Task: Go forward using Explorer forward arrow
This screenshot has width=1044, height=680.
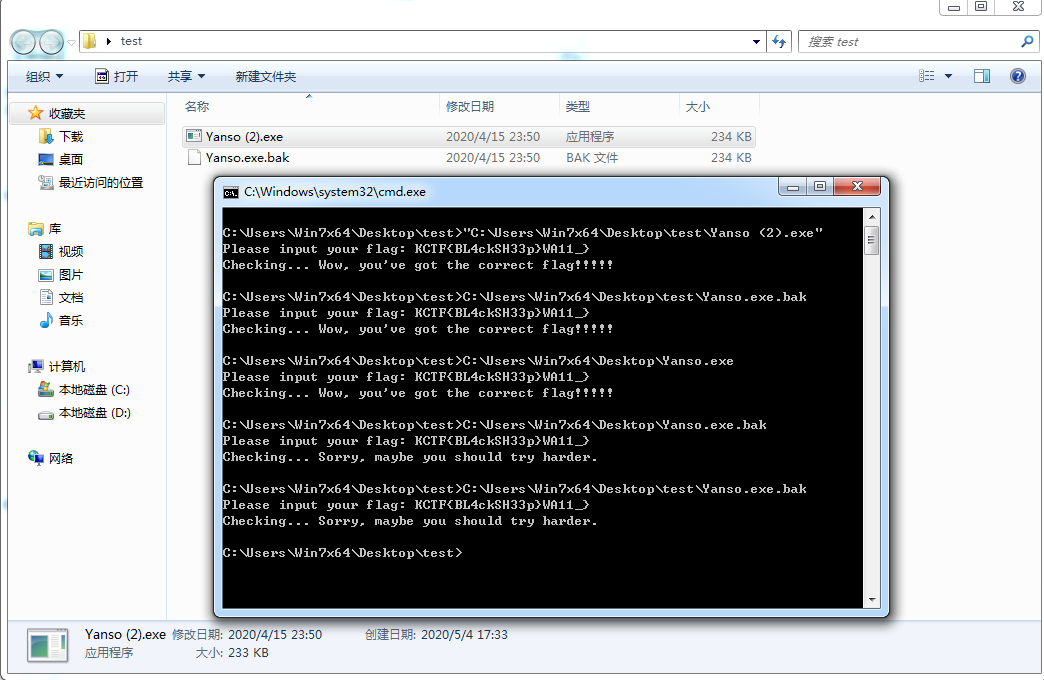Action: pyautogui.click(x=51, y=42)
